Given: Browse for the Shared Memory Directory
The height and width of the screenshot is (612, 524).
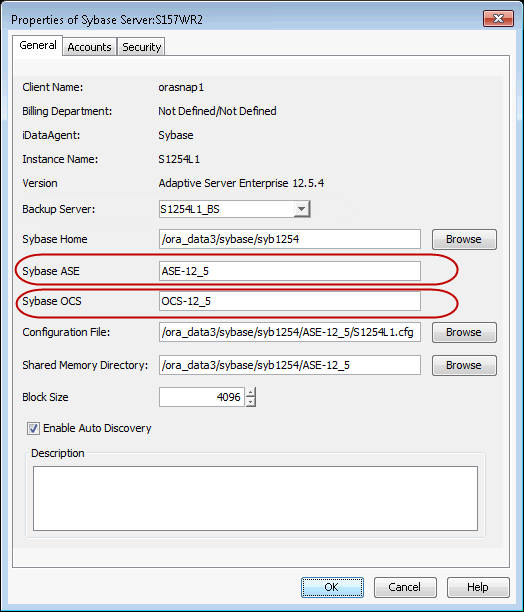Looking at the screenshot, I should tap(464, 365).
